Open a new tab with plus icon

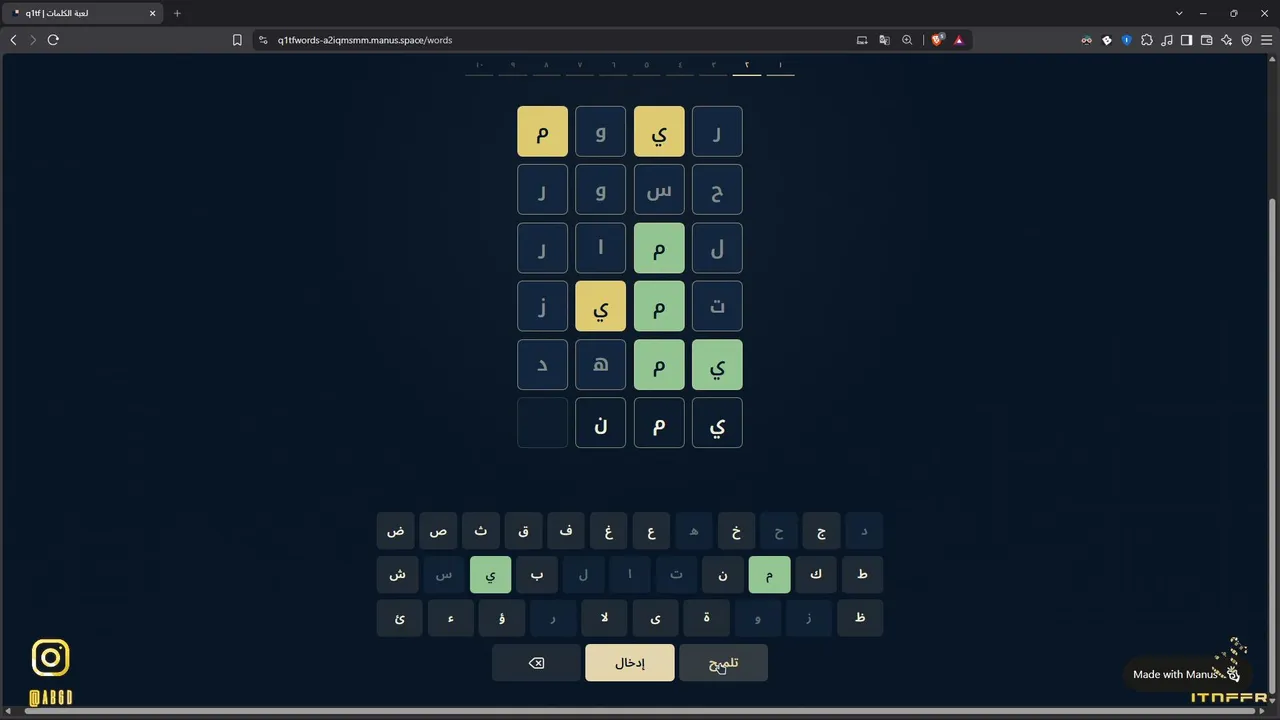(177, 13)
